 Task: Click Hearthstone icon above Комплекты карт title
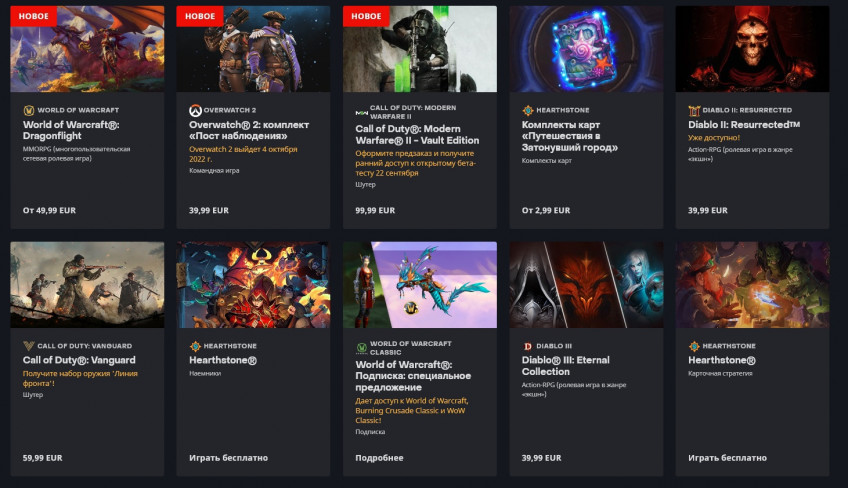(527, 110)
